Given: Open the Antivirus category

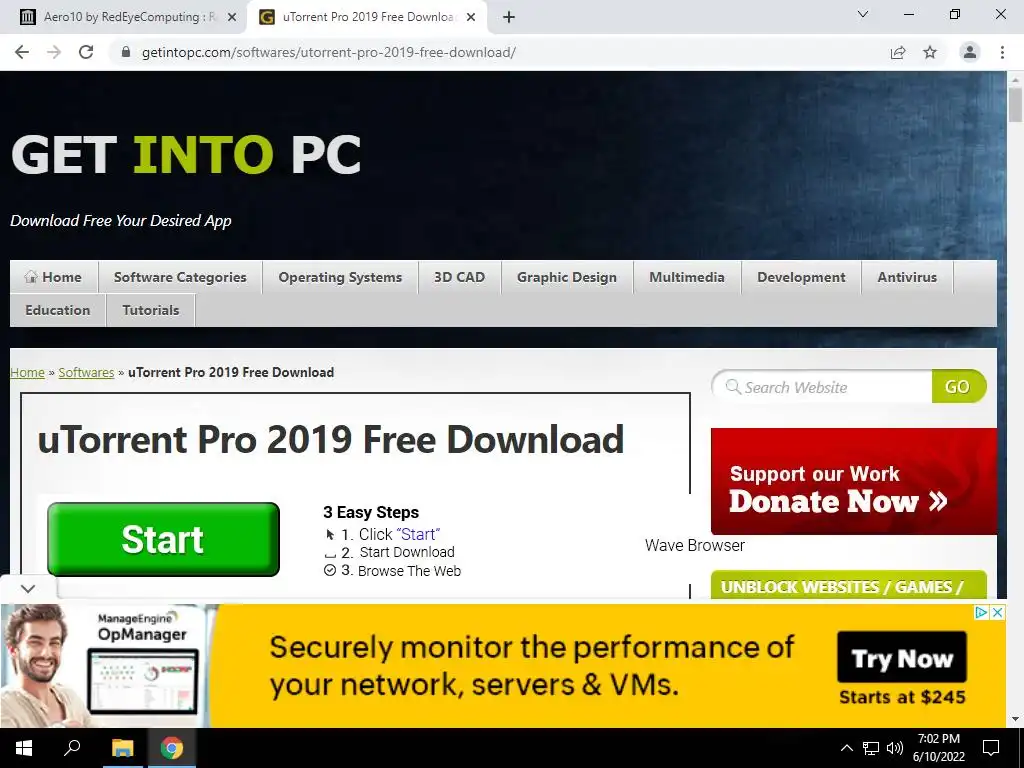Looking at the screenshot, I should [x=907, y=277].
